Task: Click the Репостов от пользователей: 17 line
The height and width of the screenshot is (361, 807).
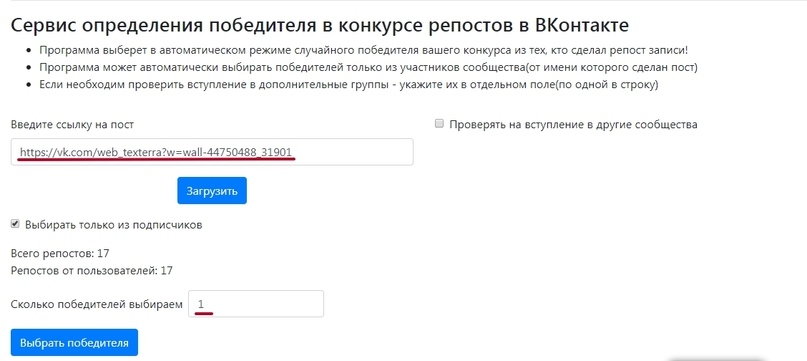Action: point(92,270)
